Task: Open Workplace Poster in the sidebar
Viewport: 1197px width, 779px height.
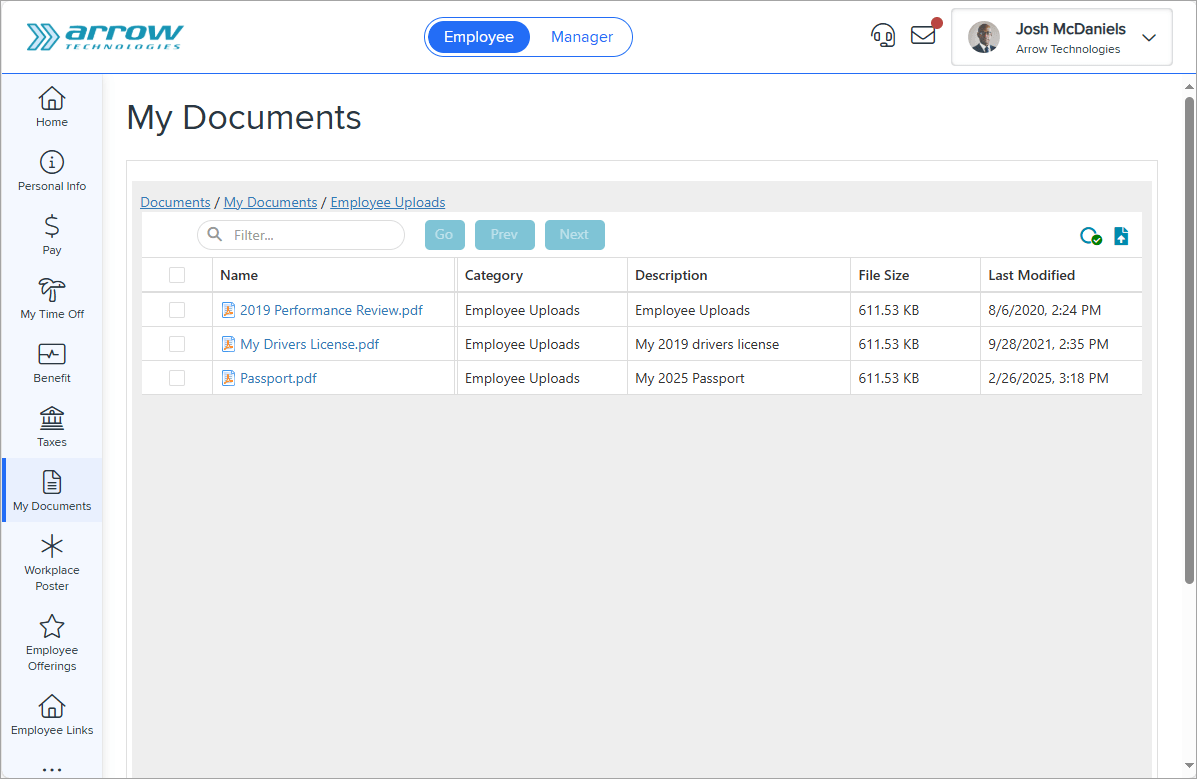Action: (x=52, y=562)
